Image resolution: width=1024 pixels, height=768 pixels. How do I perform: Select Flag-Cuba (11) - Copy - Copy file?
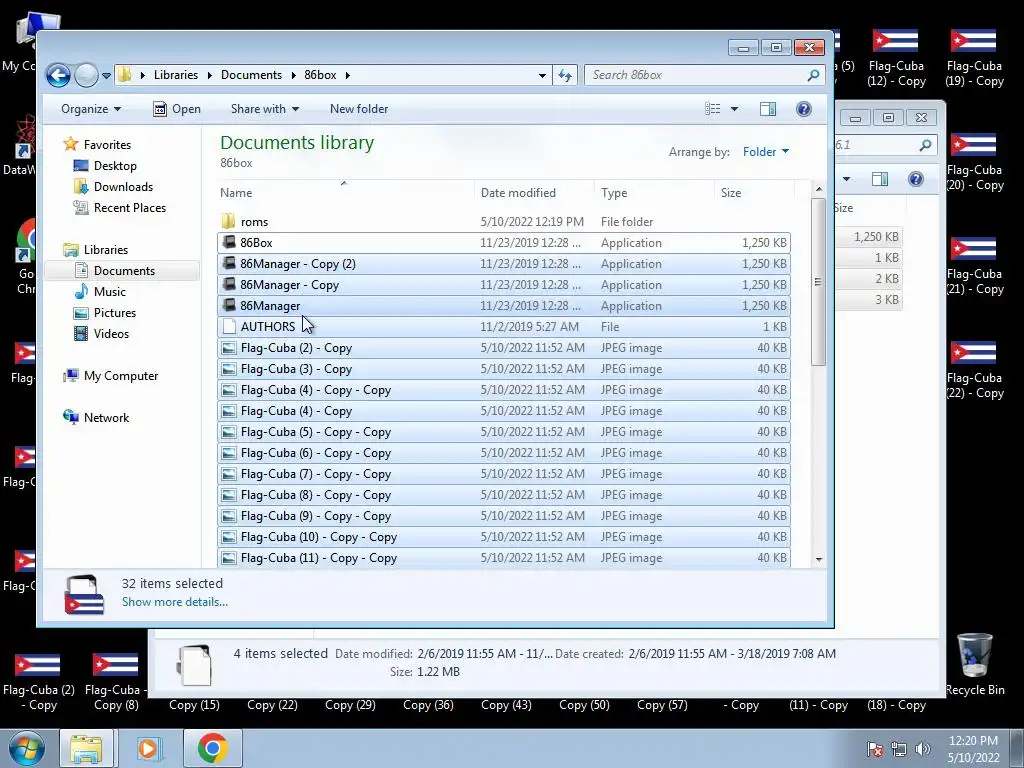coord(504,558)
